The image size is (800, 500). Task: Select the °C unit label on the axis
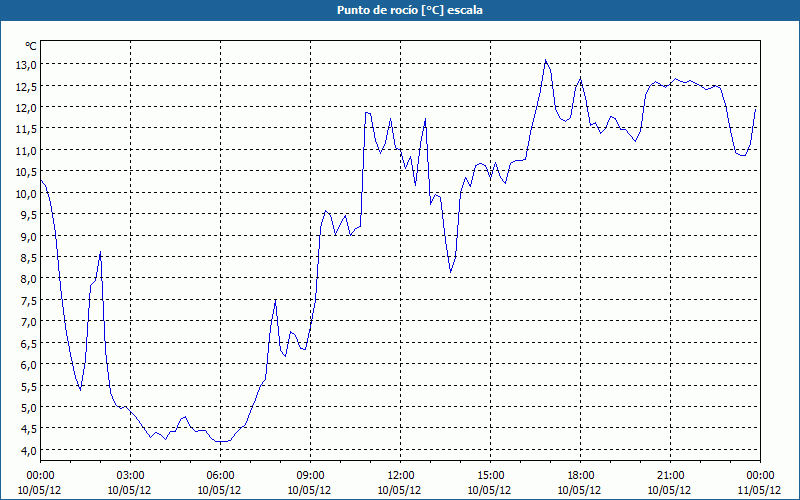(x=31, y=46)
